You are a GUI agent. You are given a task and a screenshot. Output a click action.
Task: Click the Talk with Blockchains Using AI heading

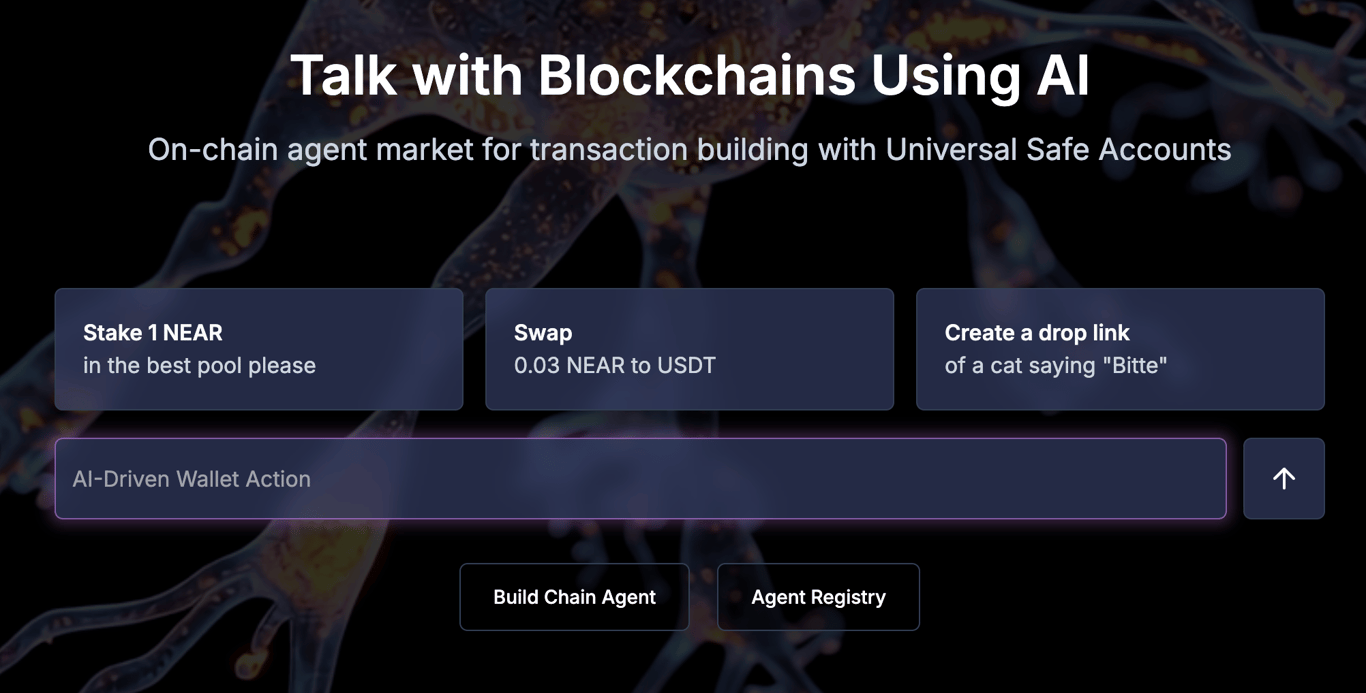pos(690,75)
